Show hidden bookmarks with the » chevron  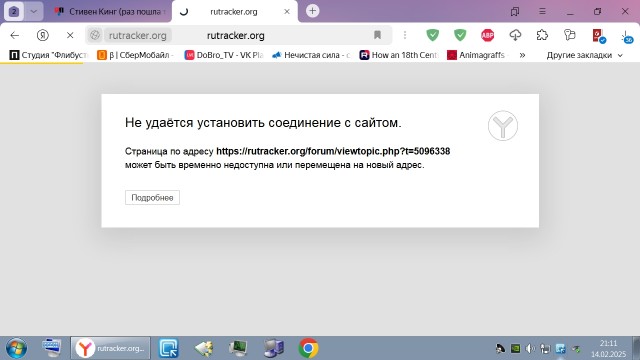pos(522,55)
